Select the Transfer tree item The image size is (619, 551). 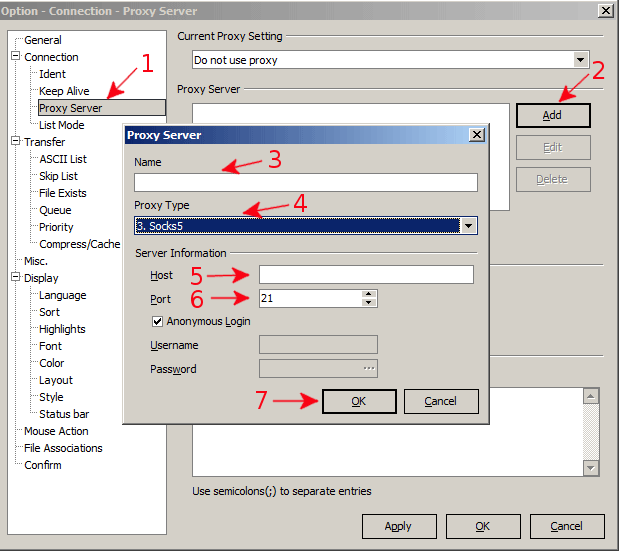tap(45, 142)
